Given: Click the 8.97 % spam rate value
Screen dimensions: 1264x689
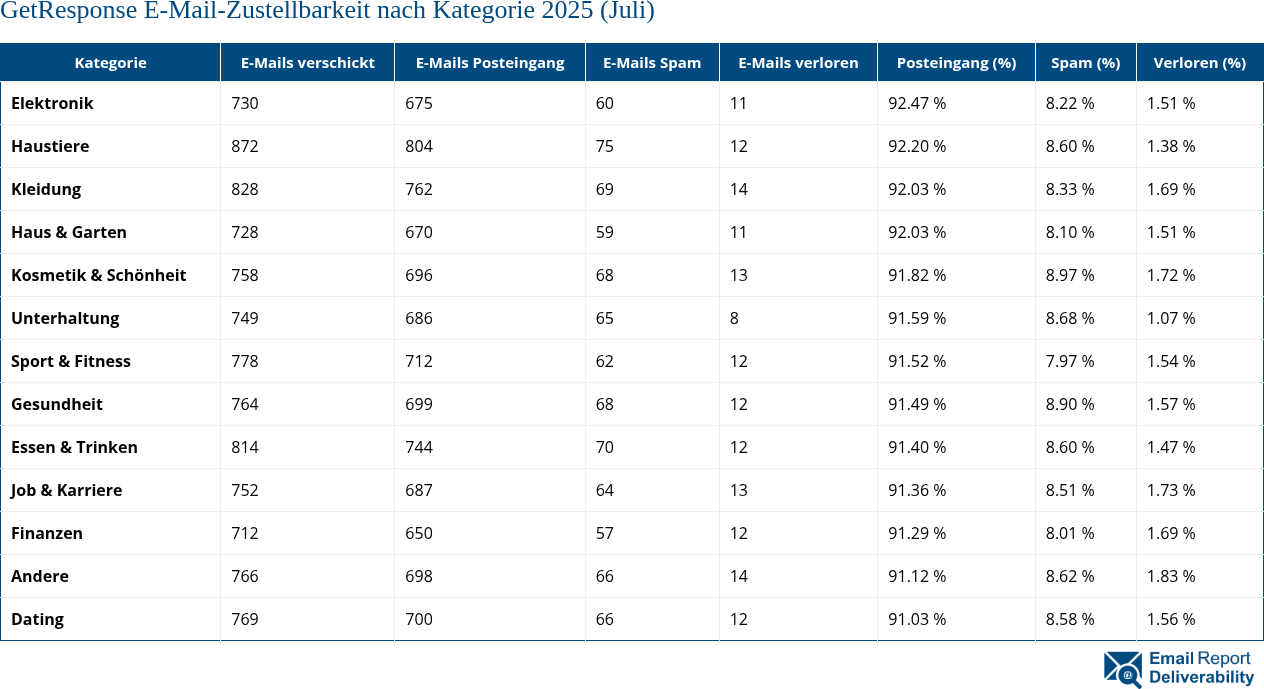Looking at the screenshot, I should click(1070, 275).
